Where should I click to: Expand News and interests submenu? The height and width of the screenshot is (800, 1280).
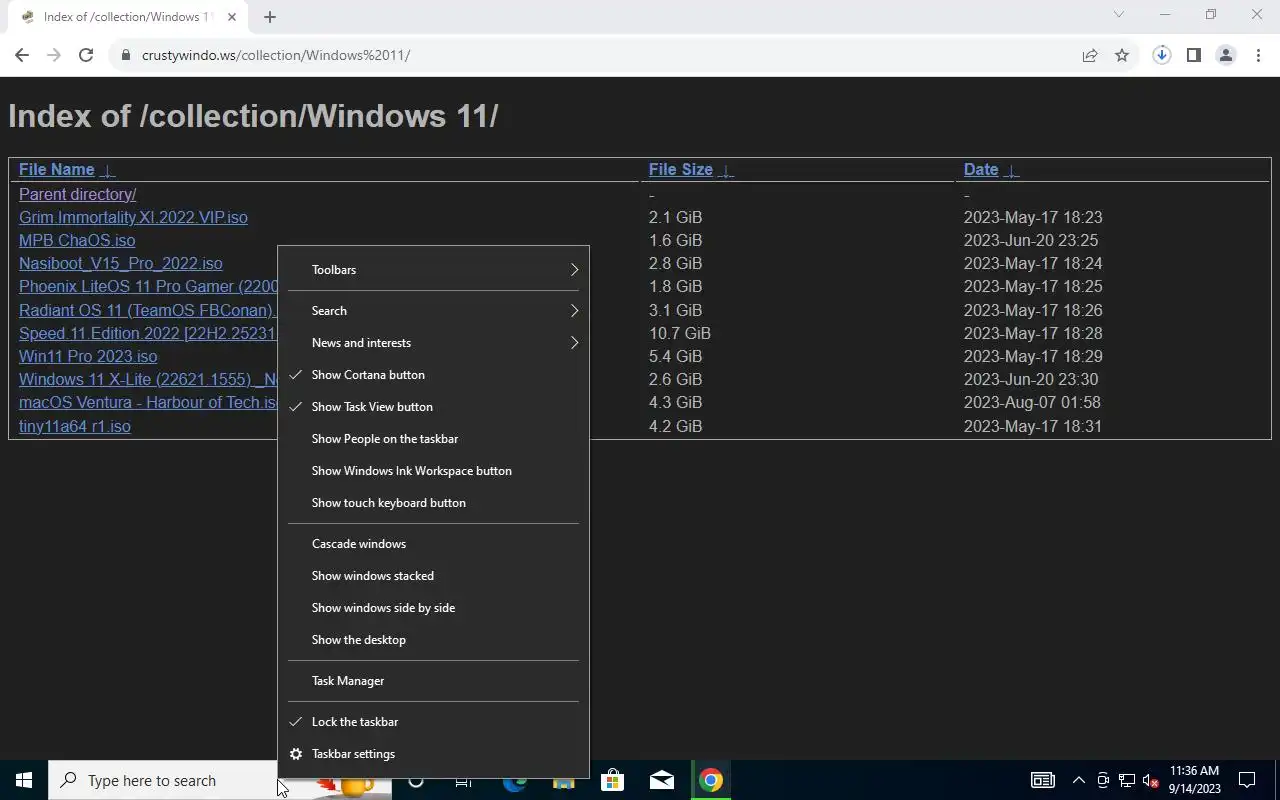[433, 343]
